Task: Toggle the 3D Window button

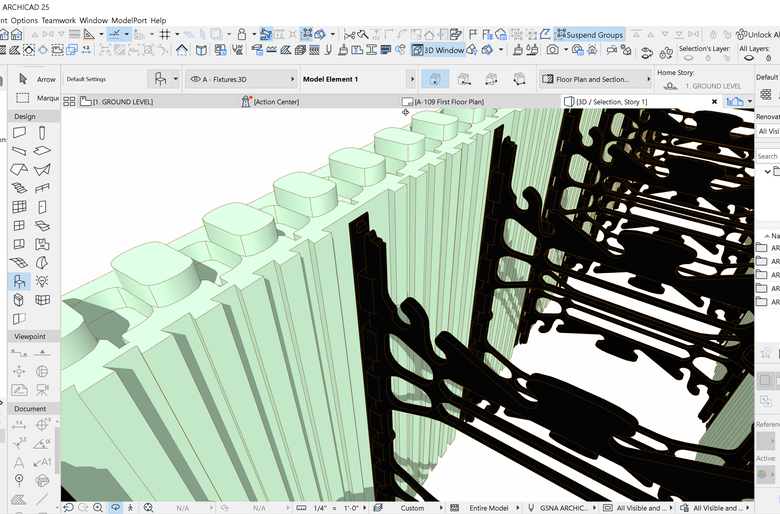Action: [x=438, y=50]
